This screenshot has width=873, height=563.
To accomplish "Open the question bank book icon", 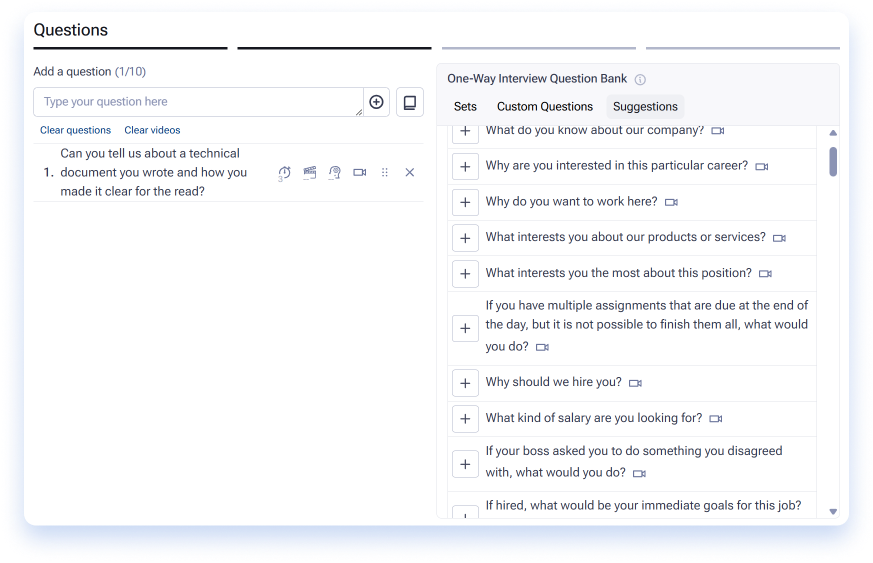I will point(410,102).
